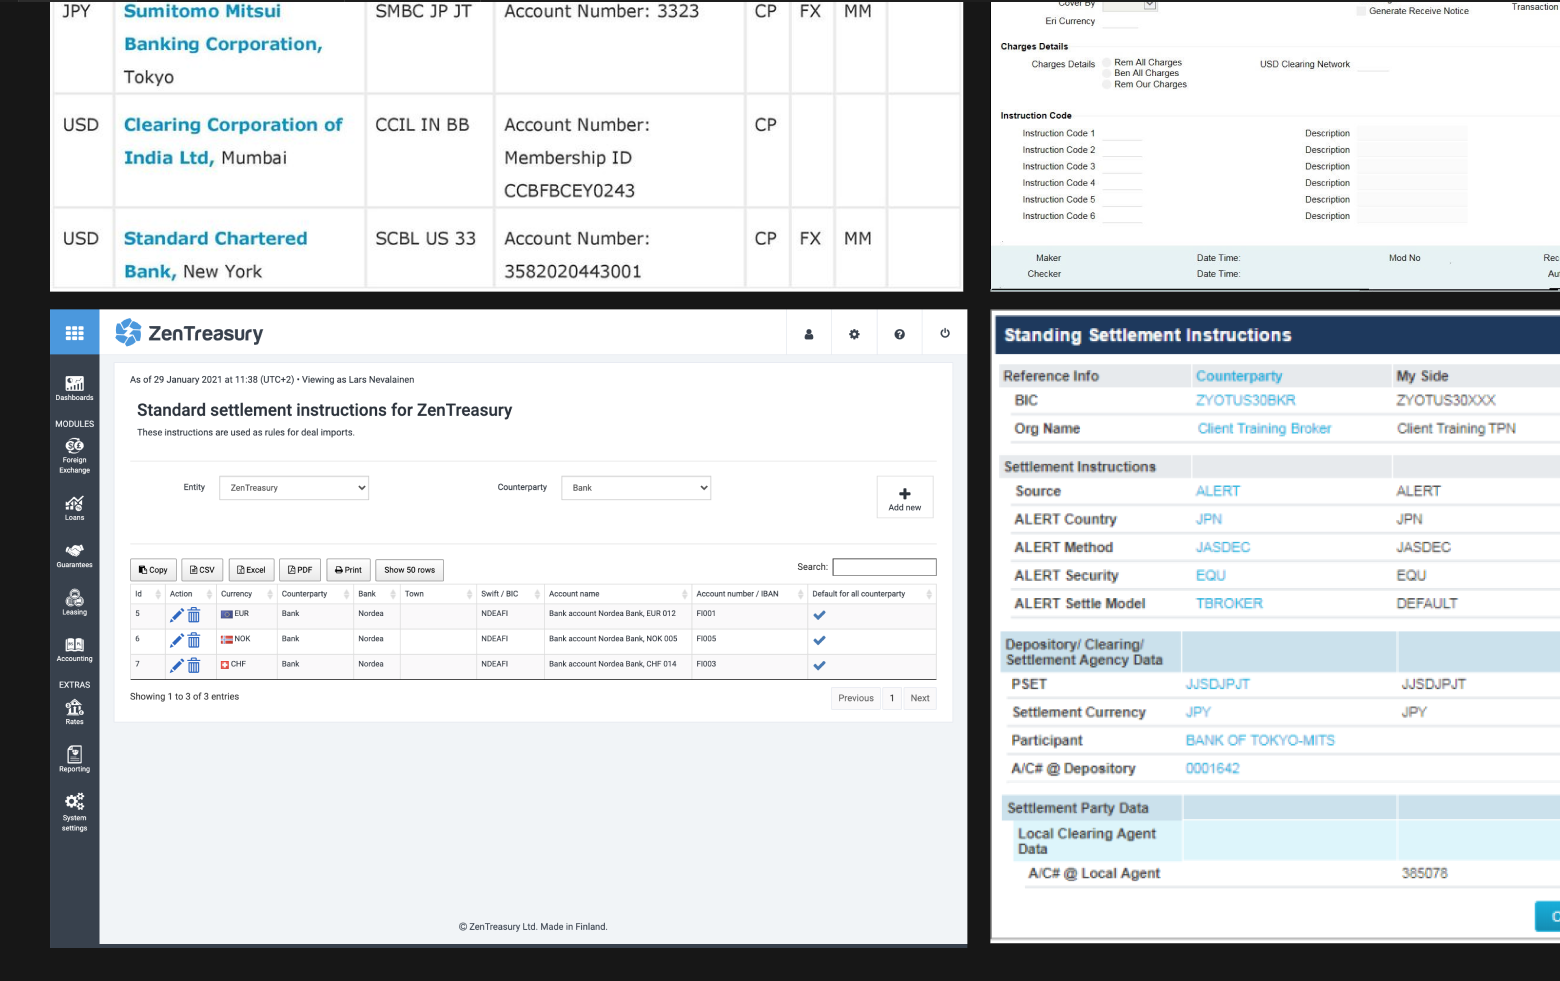Delete the NOK instruction row
The image size is (1560, 981).
pyautogui.click(x=194, y=640)
